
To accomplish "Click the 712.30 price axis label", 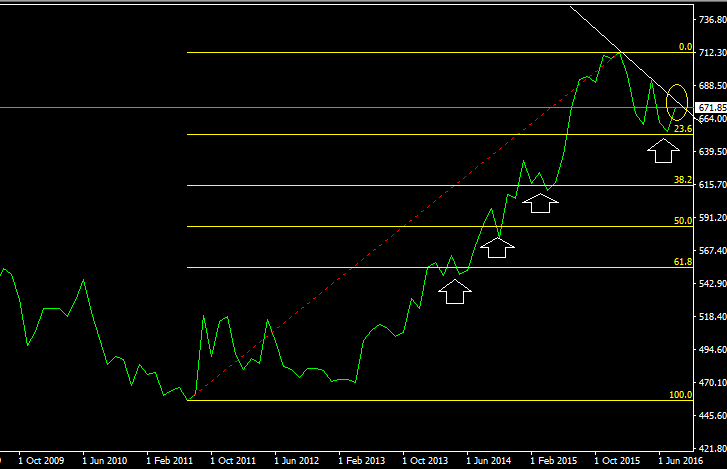I will coord(713,53).
